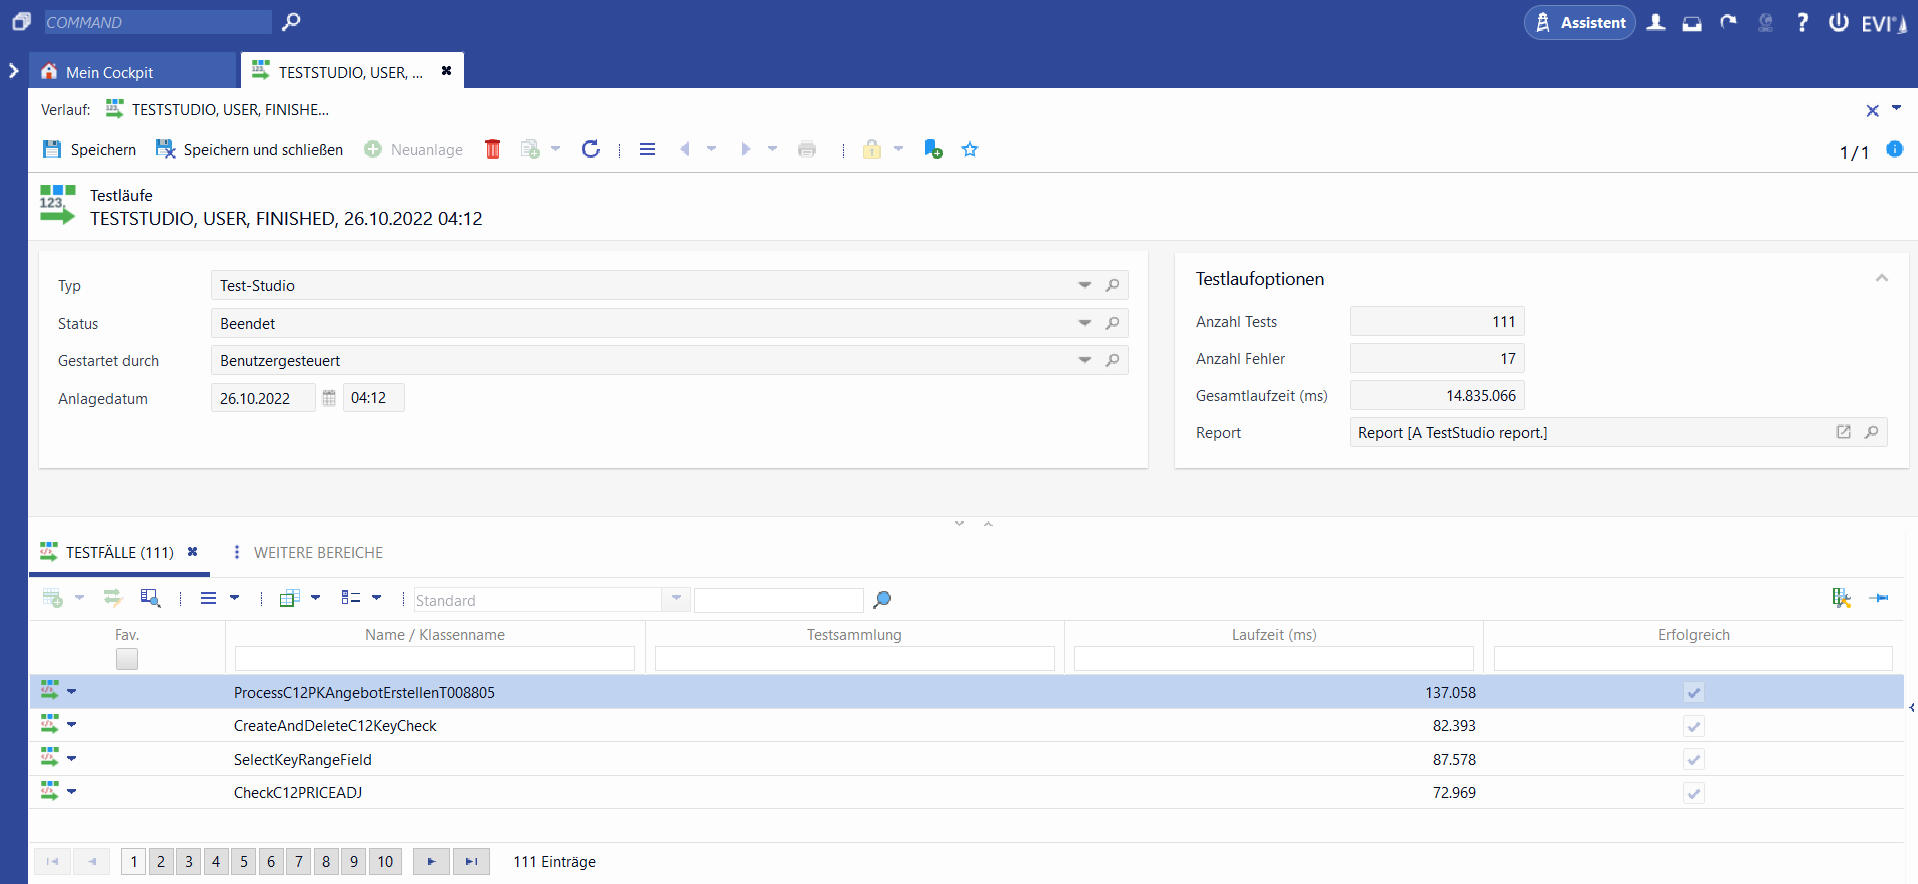The height and width of the screenshot is (884, 1918).
Task: Go to page 5 of test cases
Action: point(243,861)
